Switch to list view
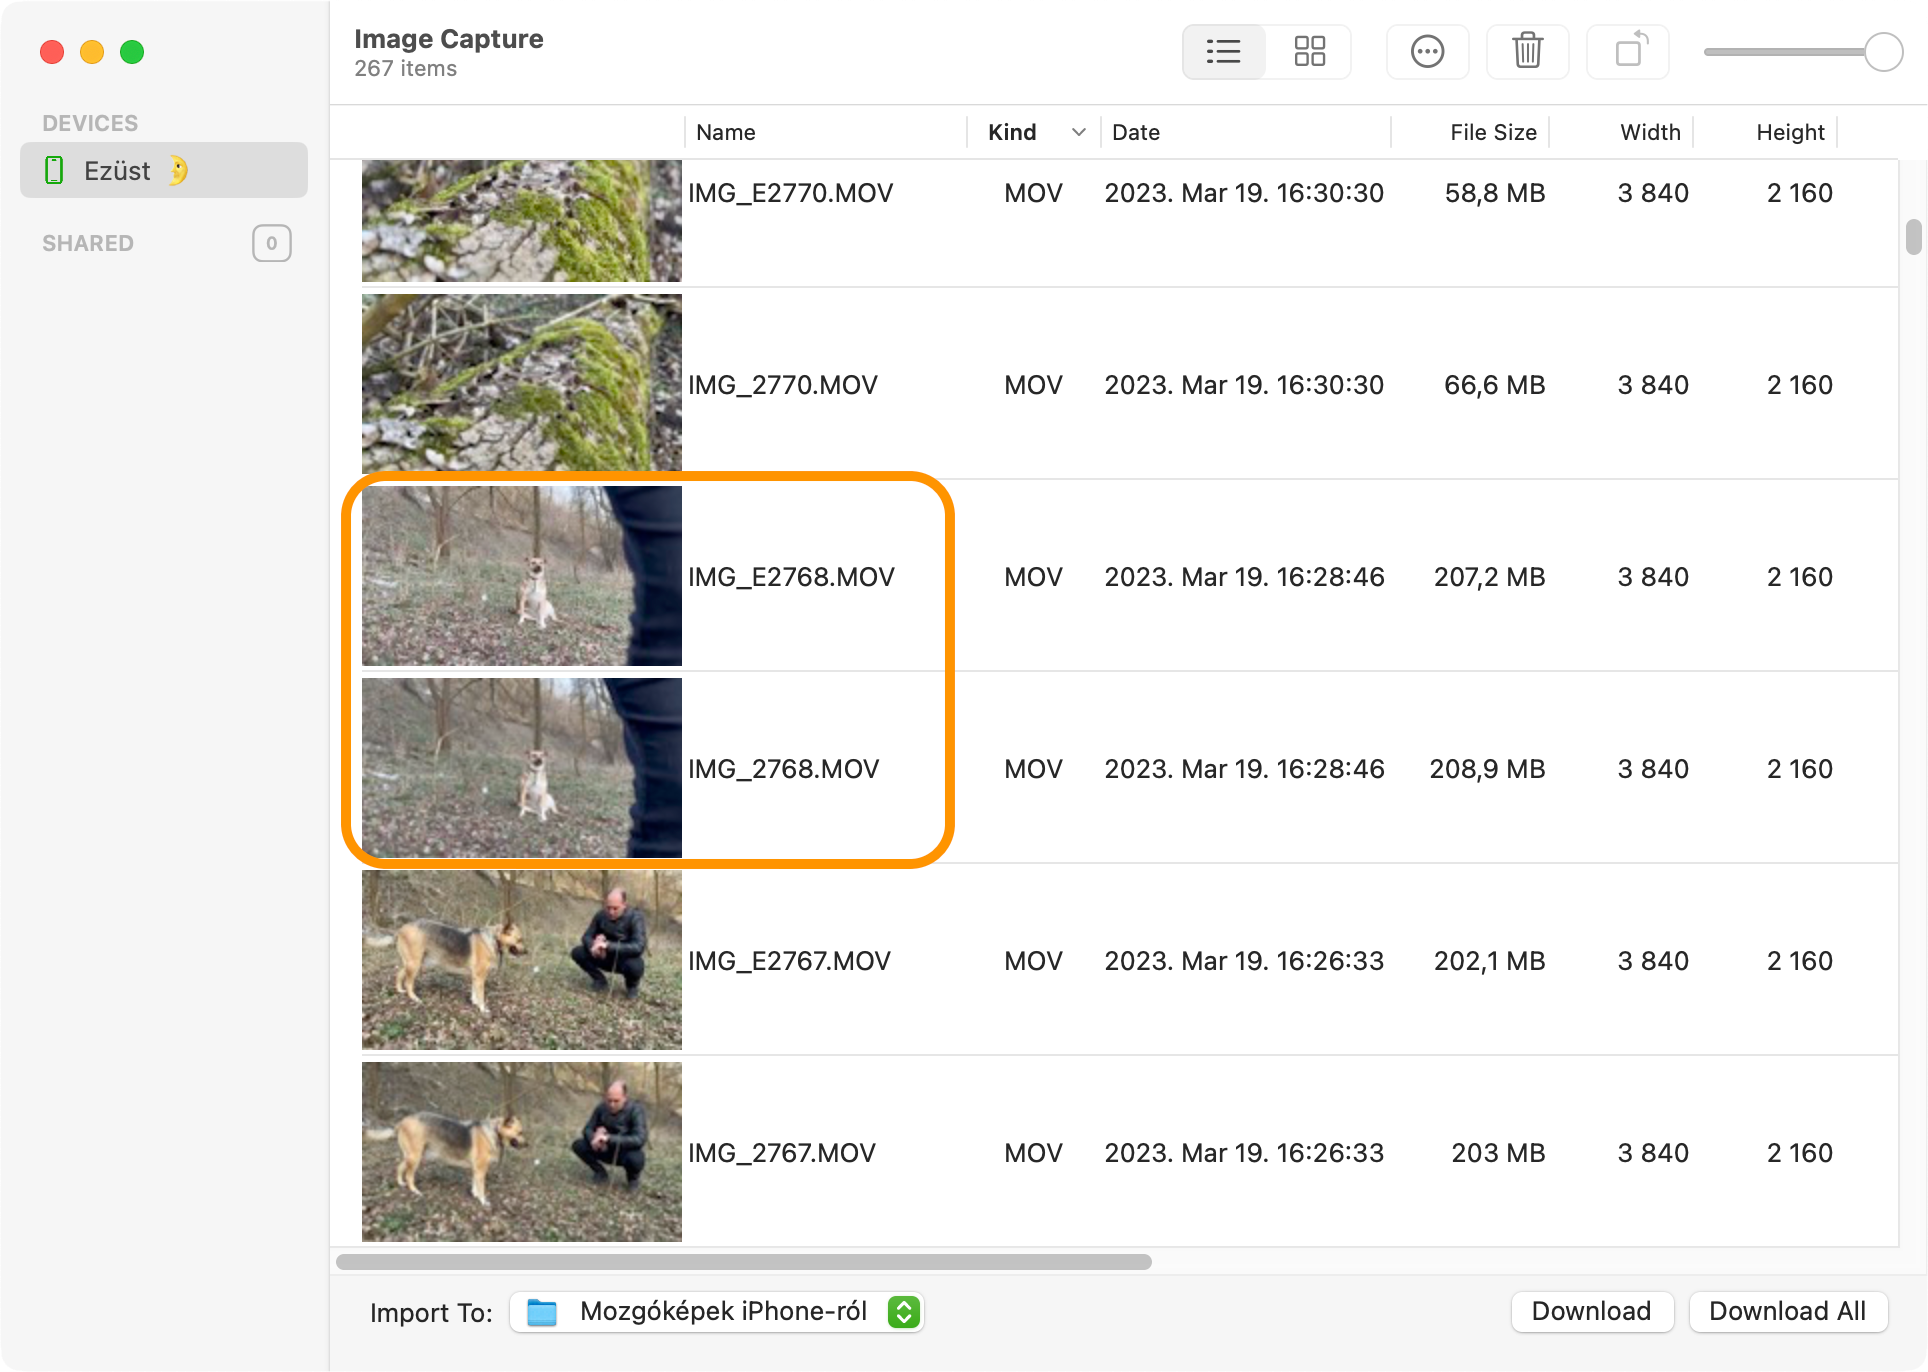 click(1224, 51)
